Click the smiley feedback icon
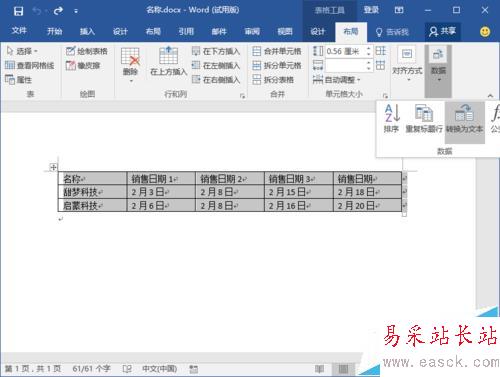Screen dimensions: 500x377 [x=485, y=32]
